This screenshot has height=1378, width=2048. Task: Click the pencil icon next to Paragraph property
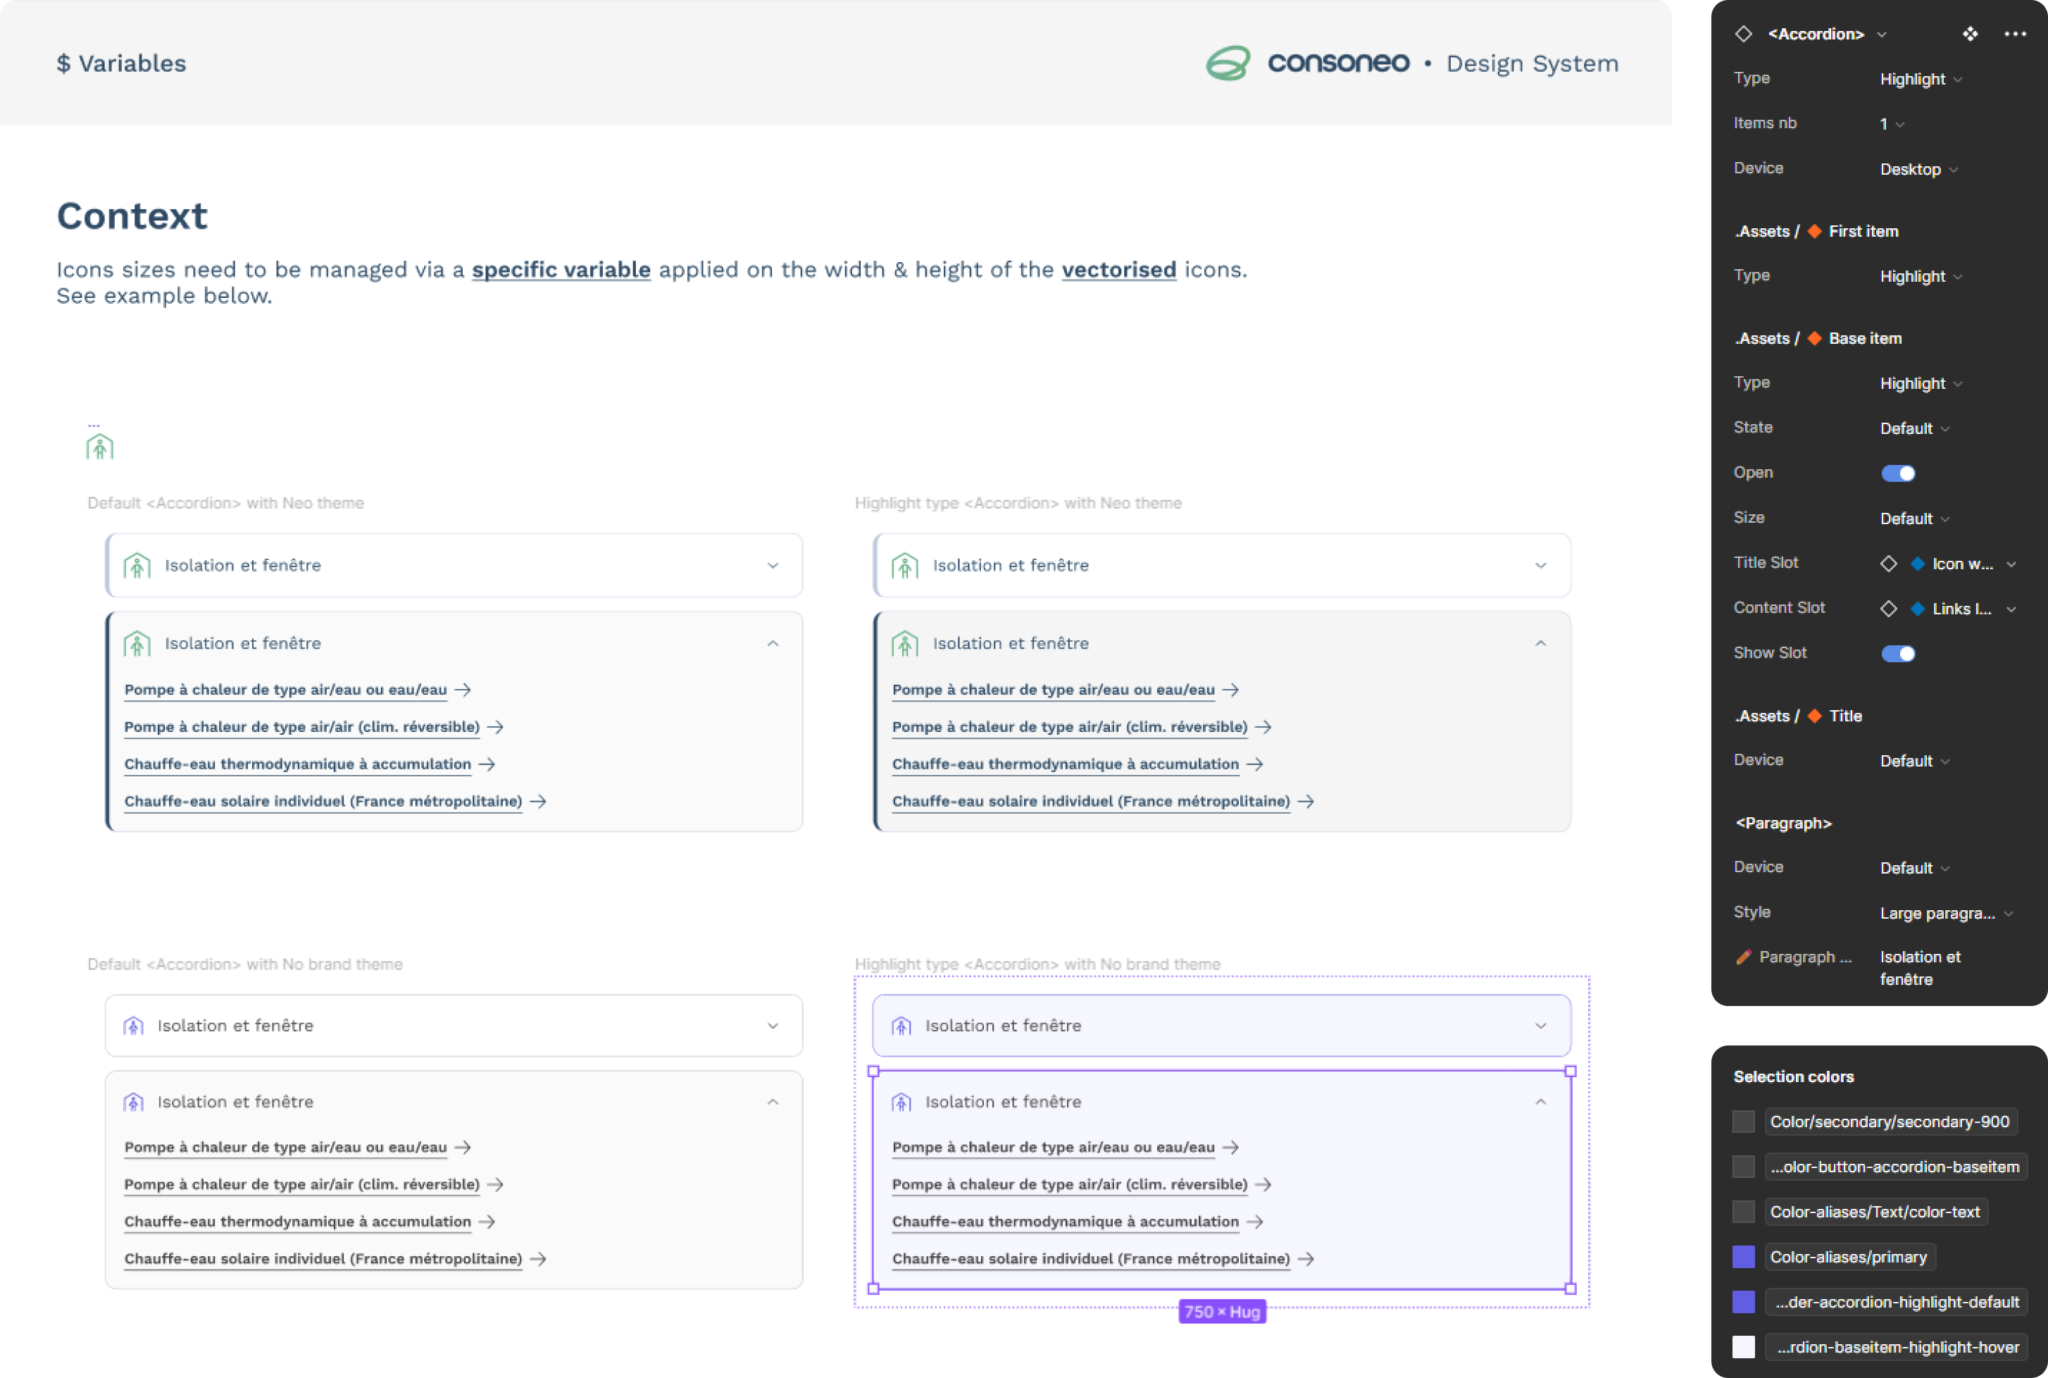point(1744,957)
